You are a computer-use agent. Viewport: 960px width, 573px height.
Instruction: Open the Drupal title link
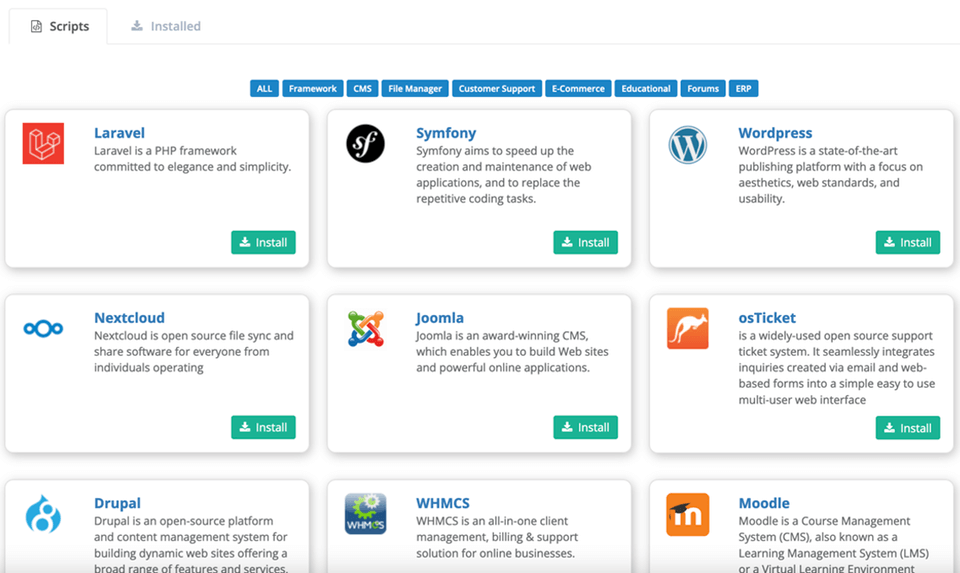click(117, 503)
